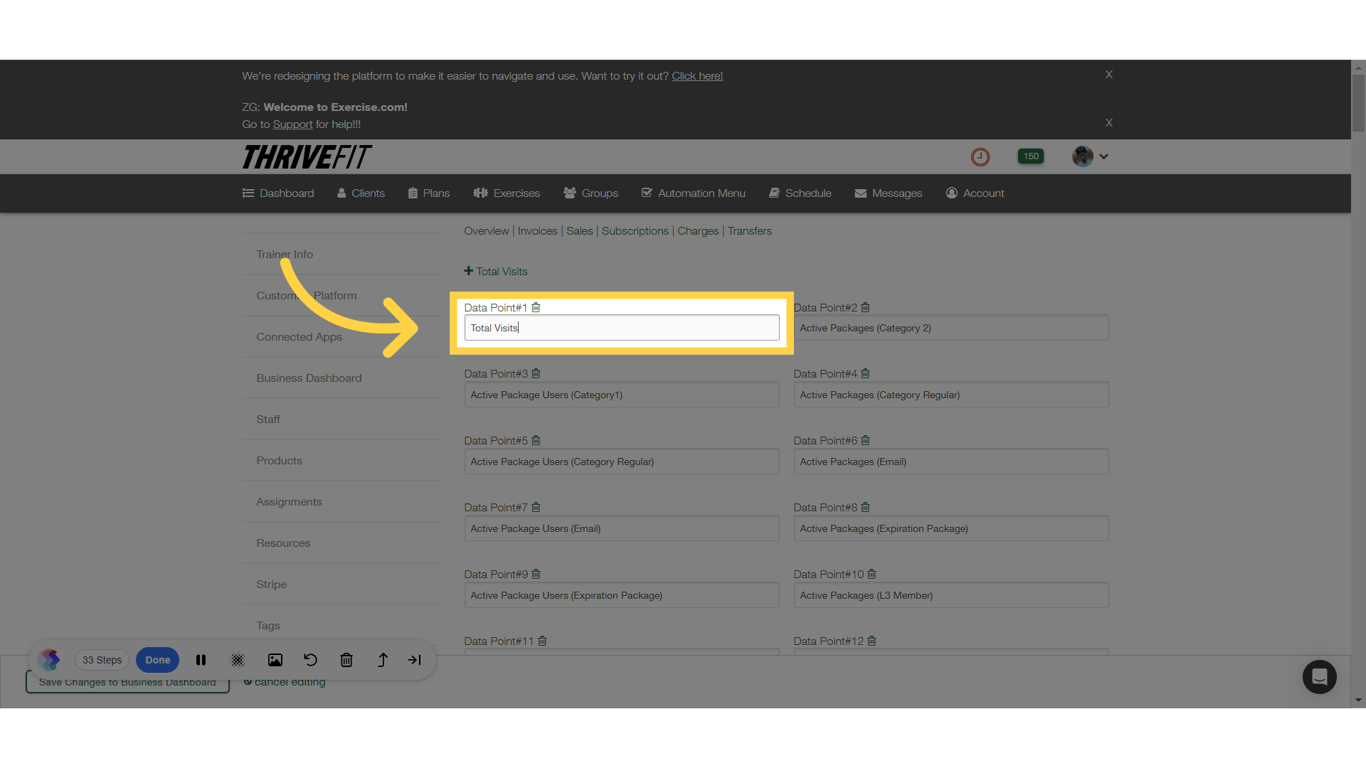Viewport: 1366px width, 768px height.
Task: Save Changes to Business Dashboard
Action: point(127,682)
